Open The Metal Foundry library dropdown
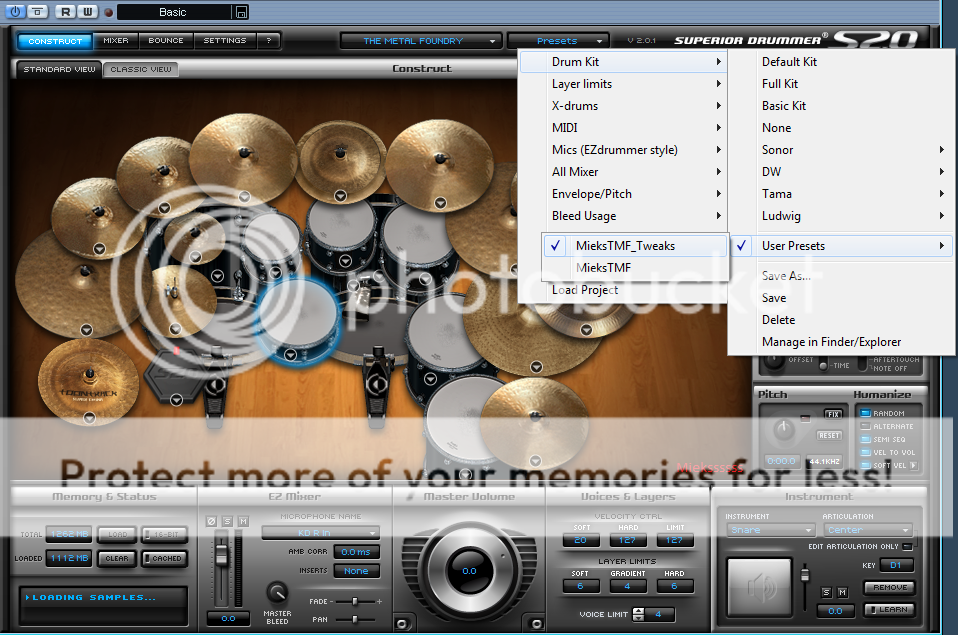The image size is (958, 635). click(x=421, y=41)
